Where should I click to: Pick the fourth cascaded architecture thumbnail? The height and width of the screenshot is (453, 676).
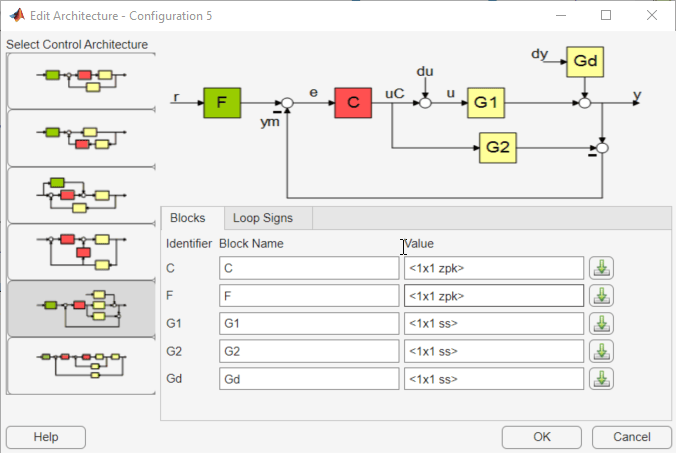tap(81, 252)
